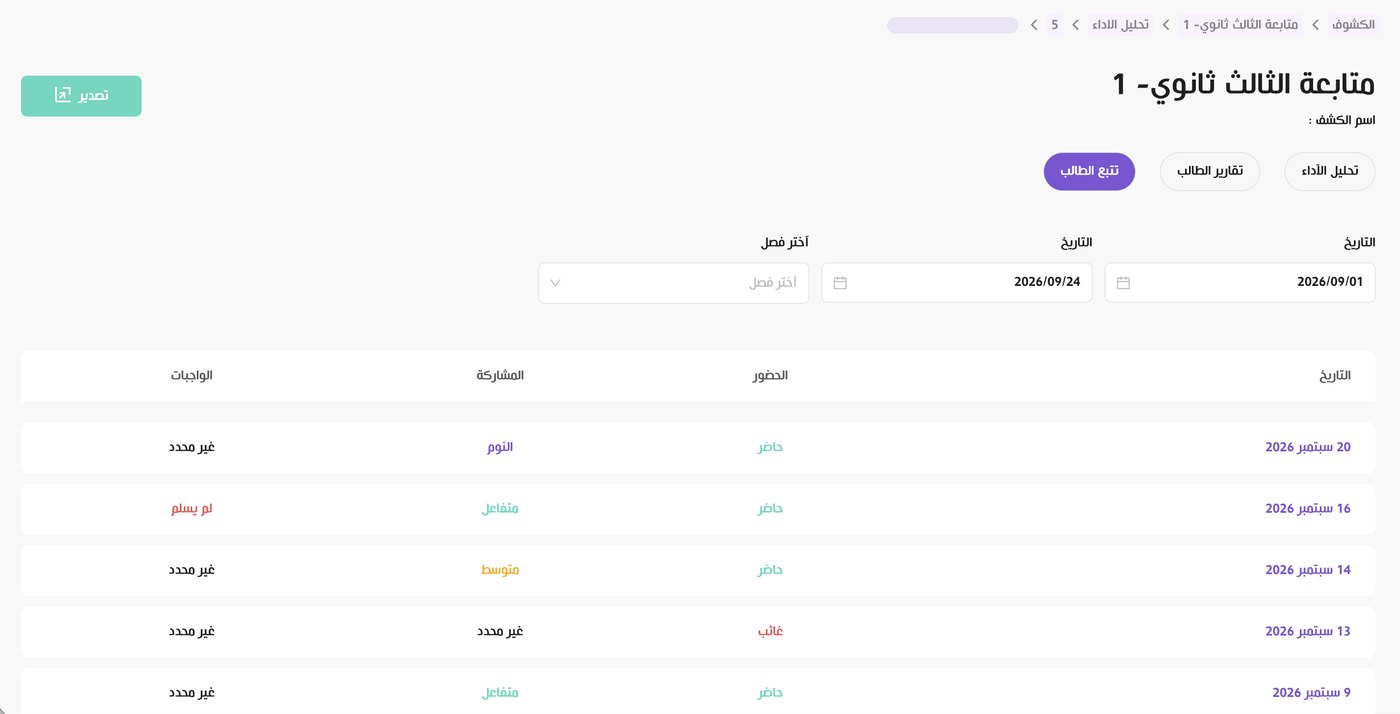
Task: Click غير محدد homework in the 20 سبتمبر row
Action: [191, 447]
